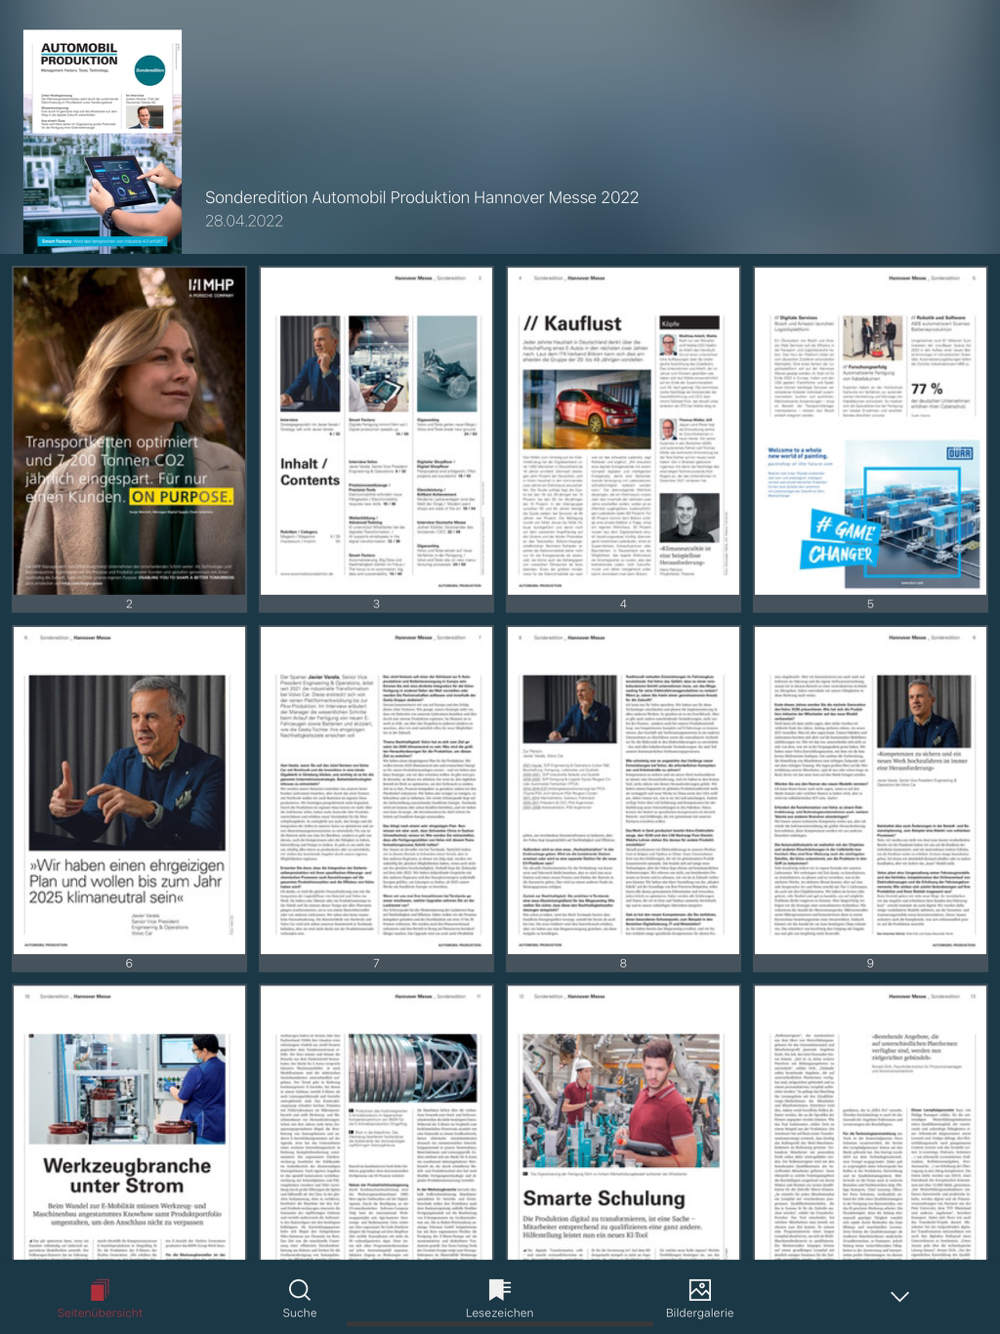Image resolution: width=1000 pixels, height=1334 pixels.
Task: Click page number label 7
Action: tap(376, 963)
